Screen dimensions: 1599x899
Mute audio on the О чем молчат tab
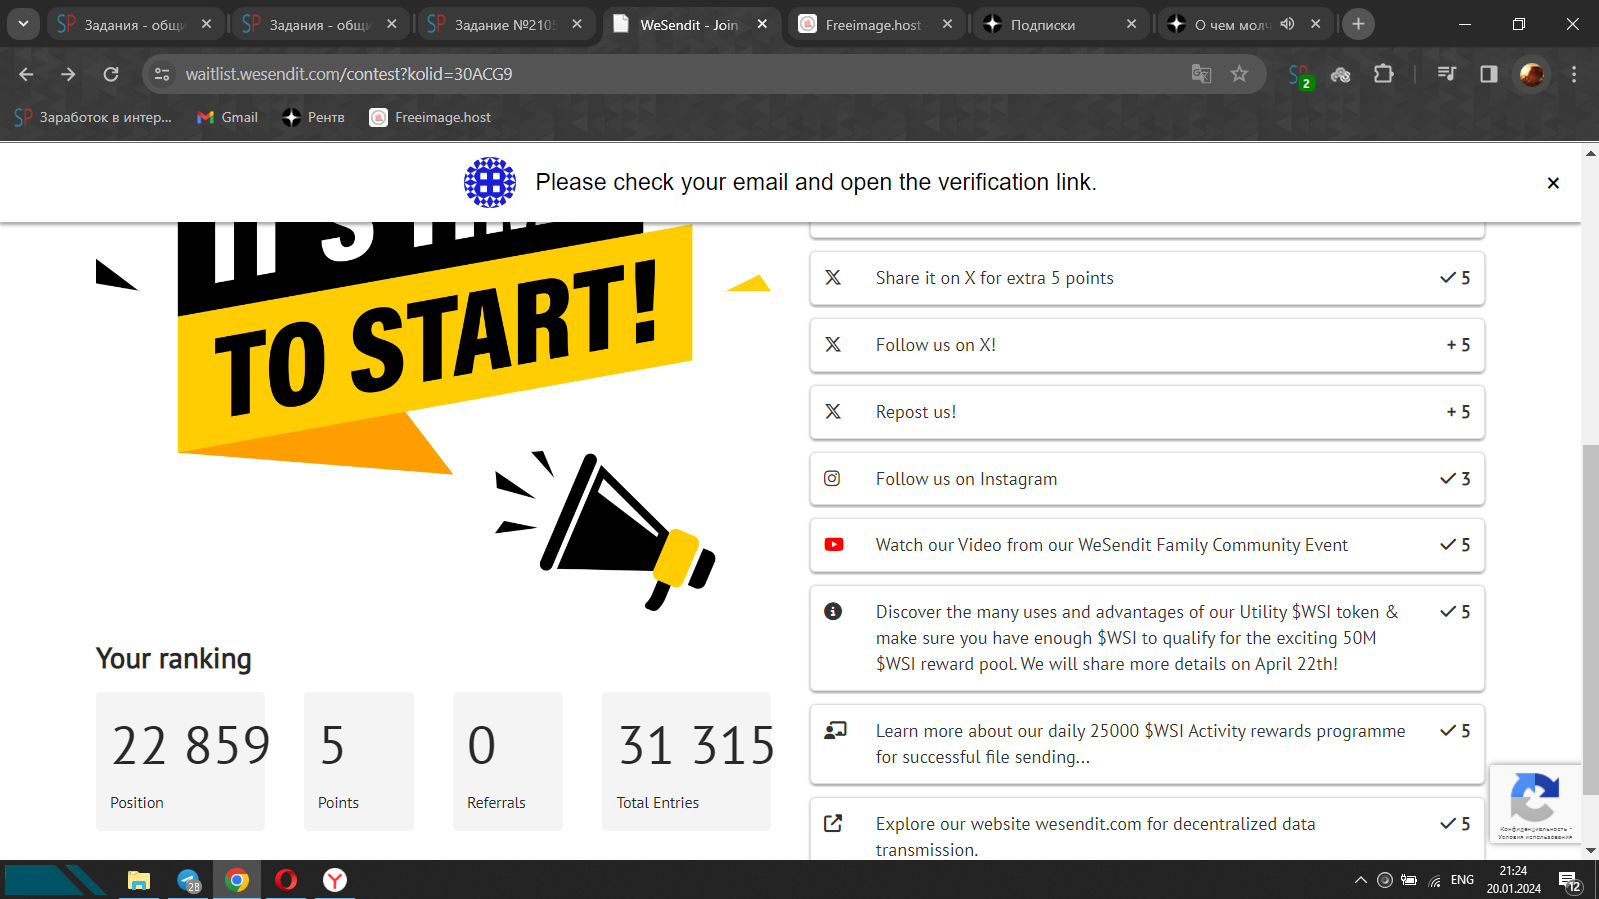1288,24
